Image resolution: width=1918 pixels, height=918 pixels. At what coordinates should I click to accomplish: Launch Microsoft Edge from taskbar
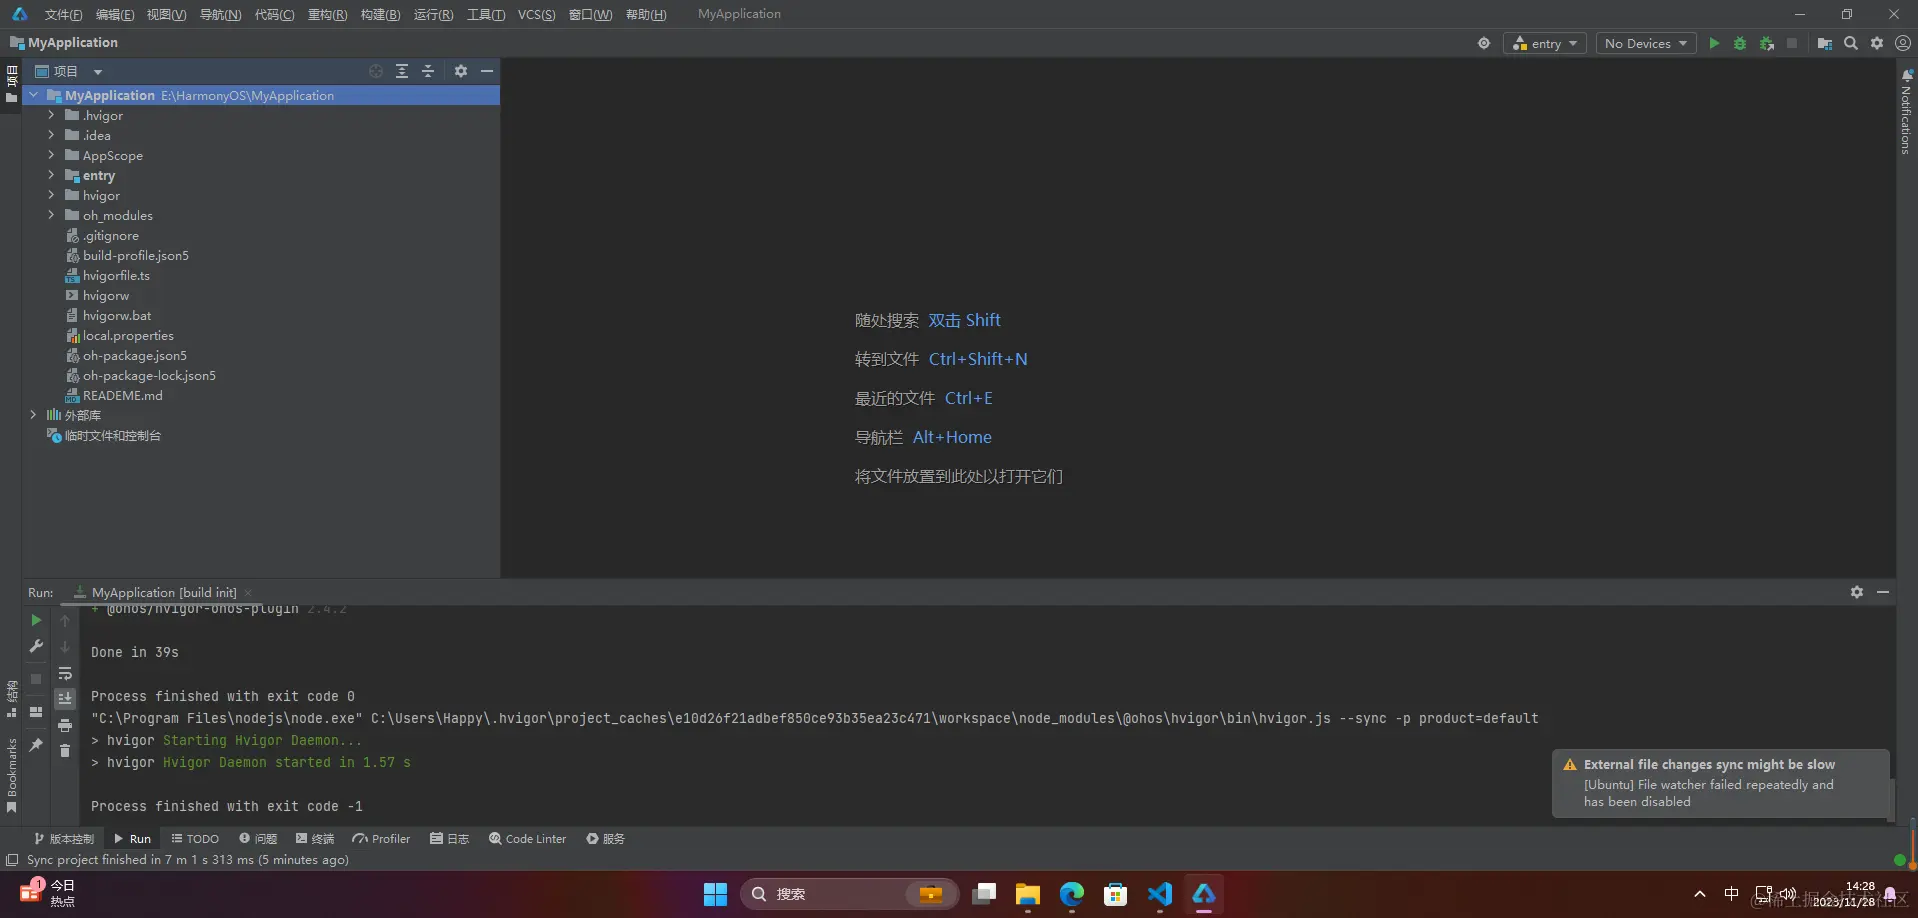pyautogui.click(x=1072, y=894)
